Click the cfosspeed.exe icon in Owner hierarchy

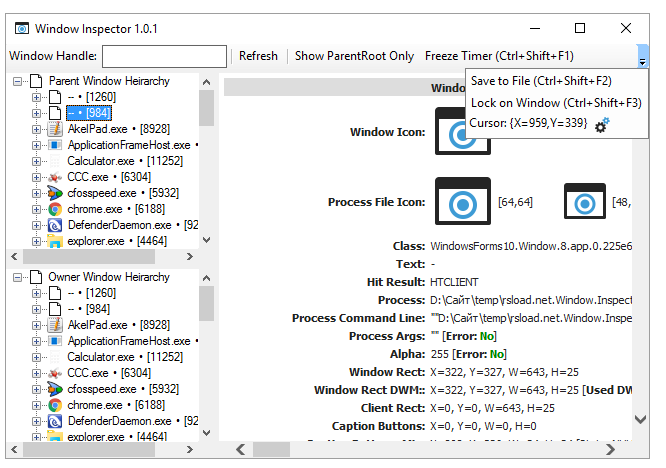[56, 389]
